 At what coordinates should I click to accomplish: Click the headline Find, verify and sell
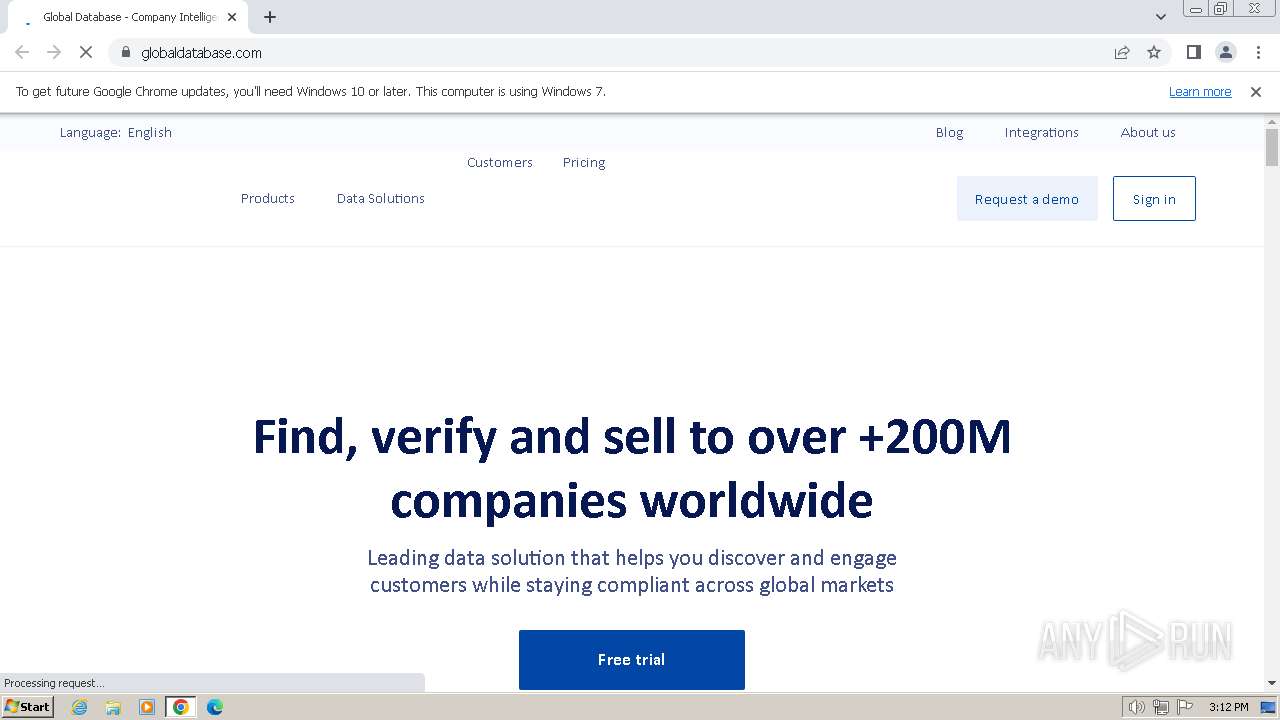632,468
